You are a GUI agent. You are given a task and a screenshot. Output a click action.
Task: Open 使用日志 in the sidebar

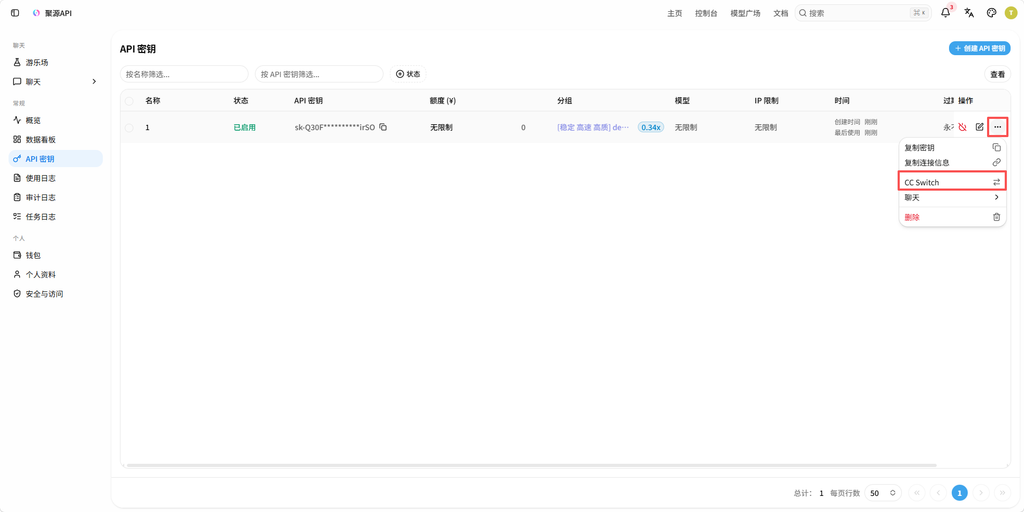click(56, 178)
